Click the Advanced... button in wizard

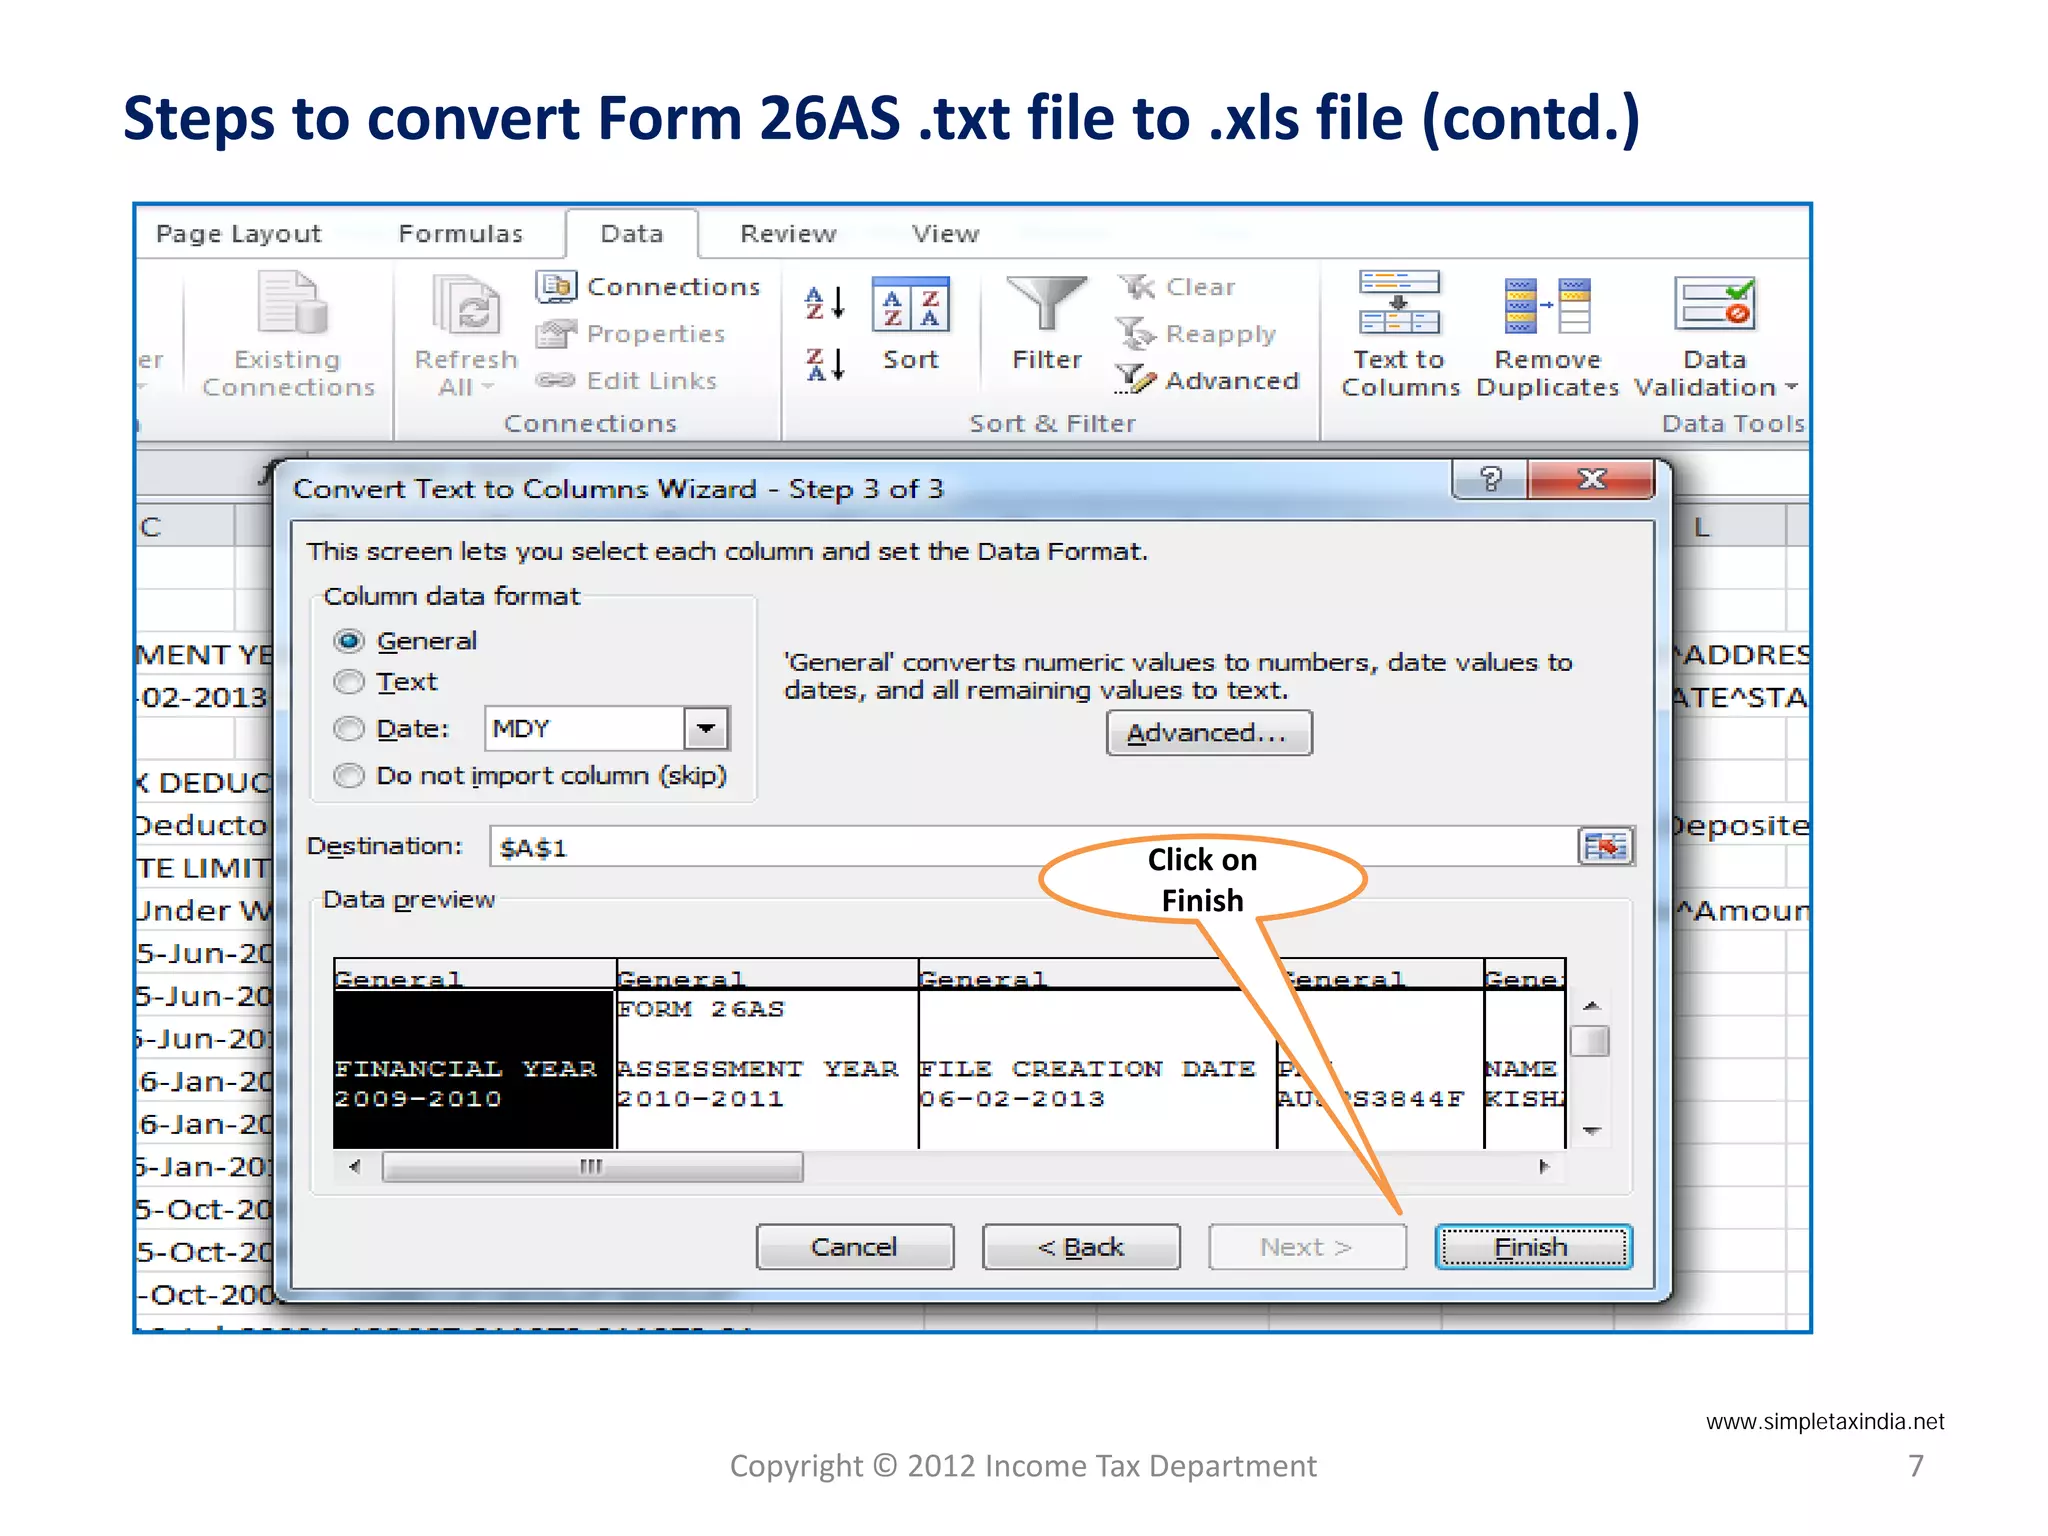coord(1209,733)
